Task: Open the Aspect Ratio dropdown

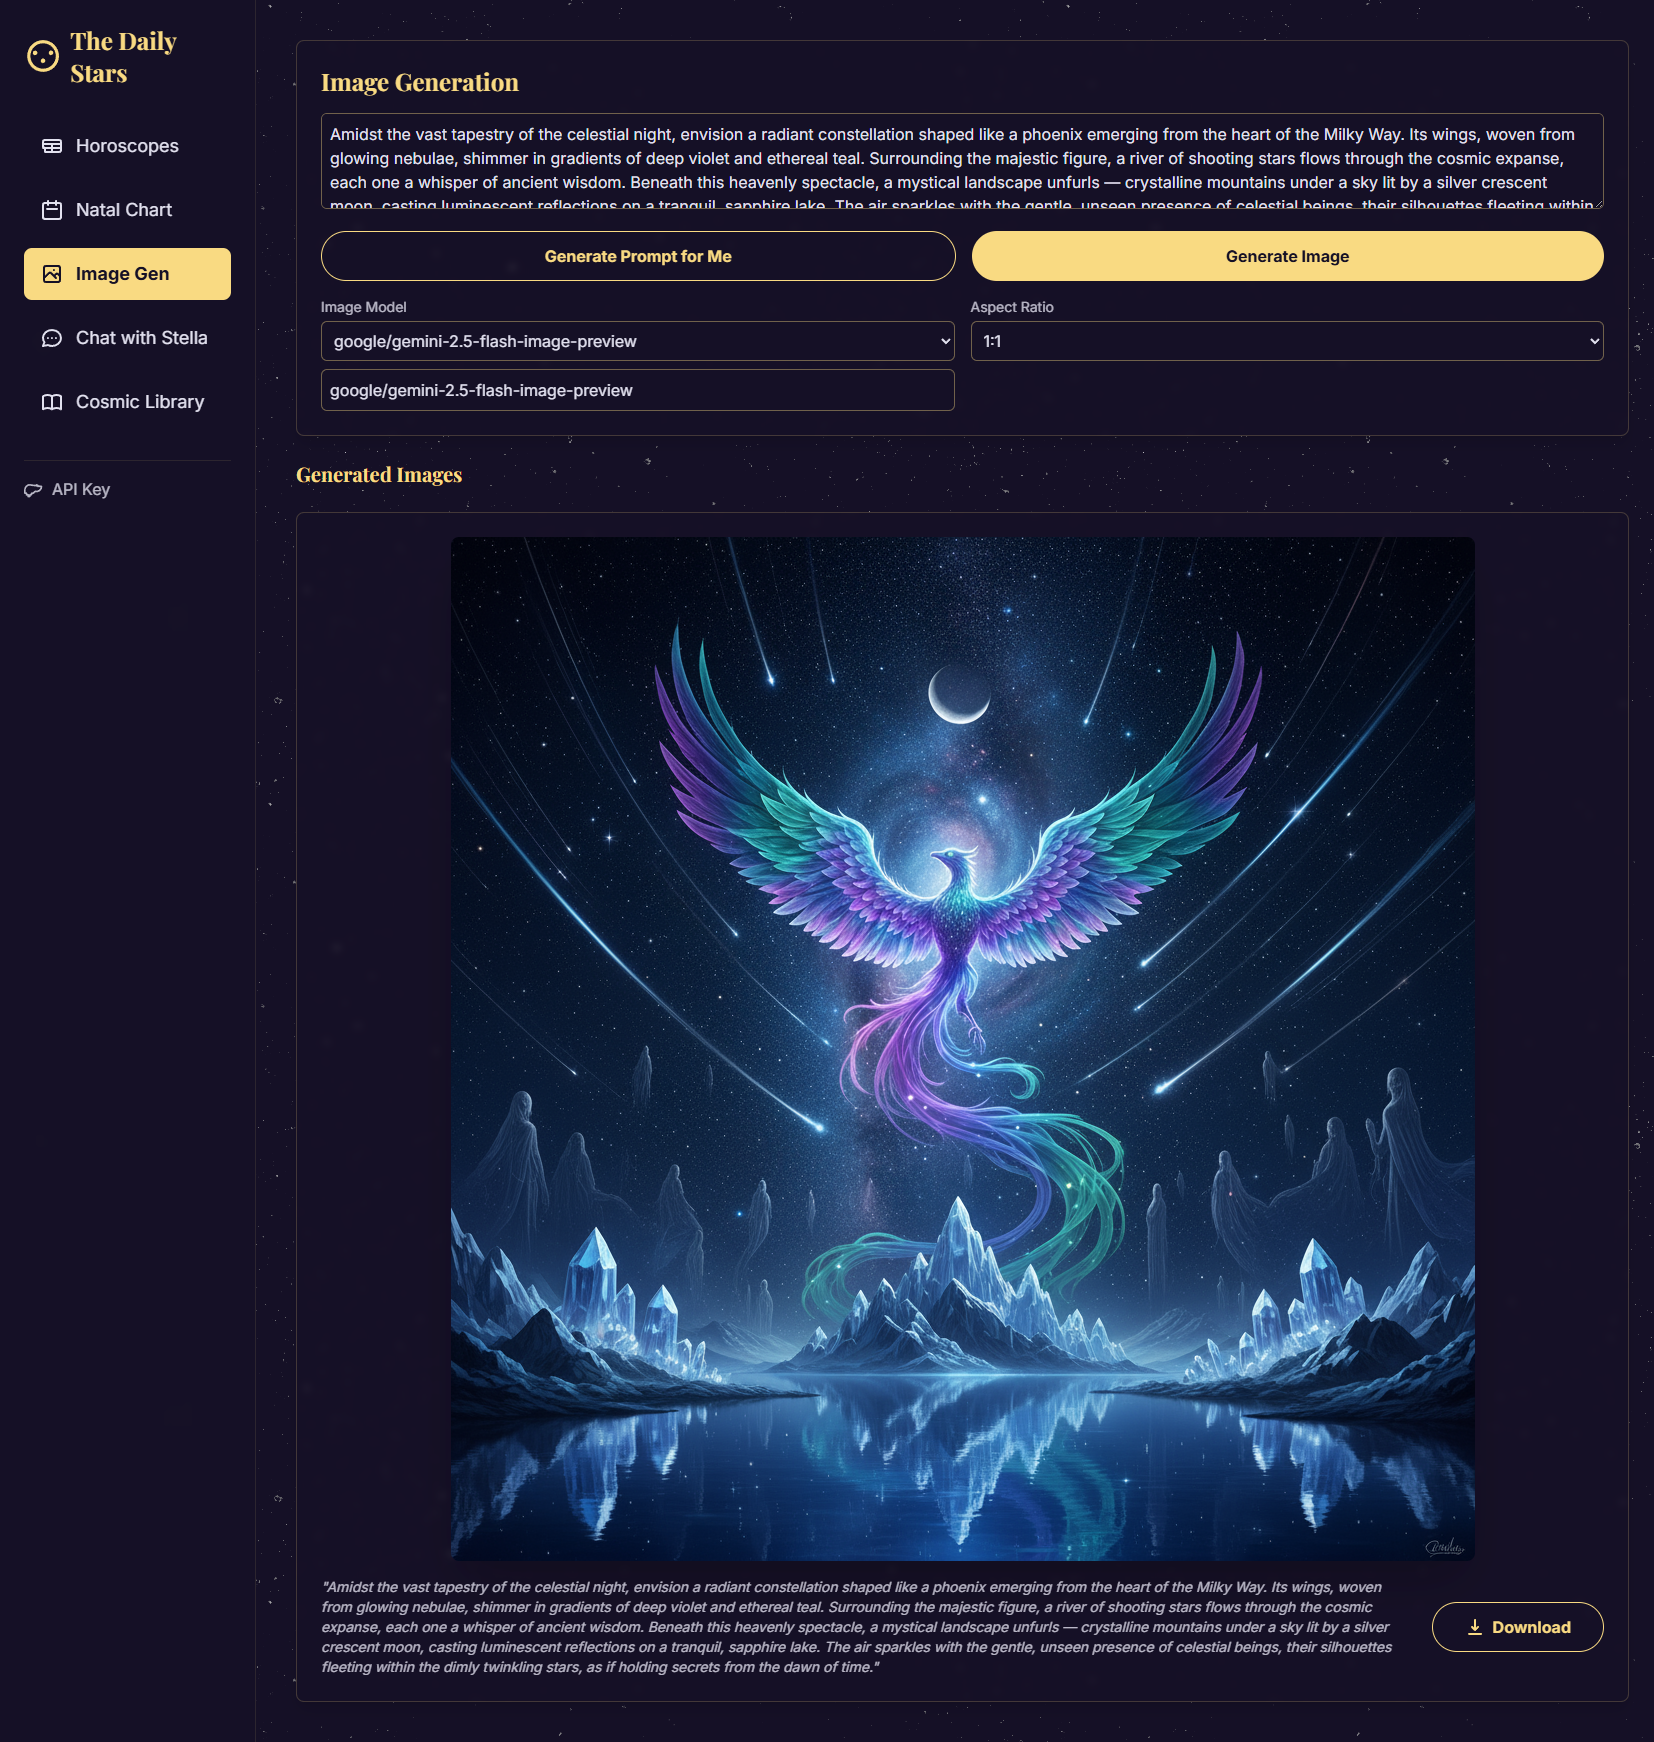Action: pos(1287,341)
